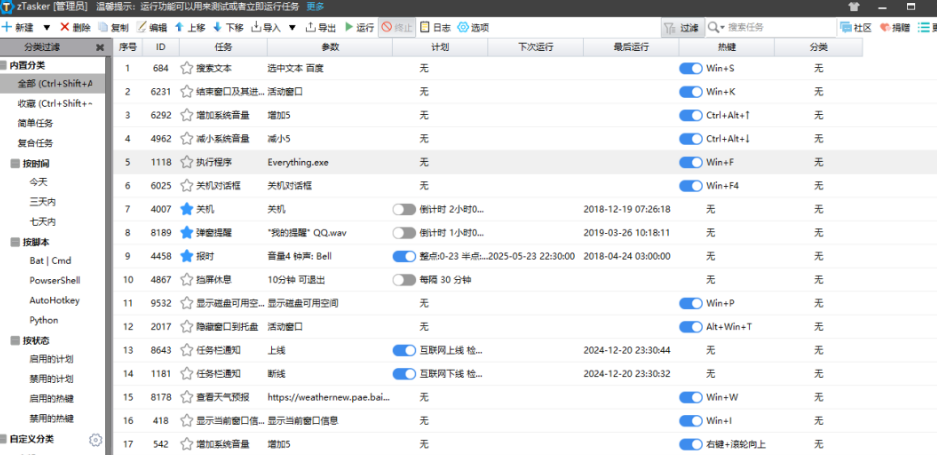937x455 pixels.
Task: Collapse the 按时间 group
Action: [x=14, y=163]
